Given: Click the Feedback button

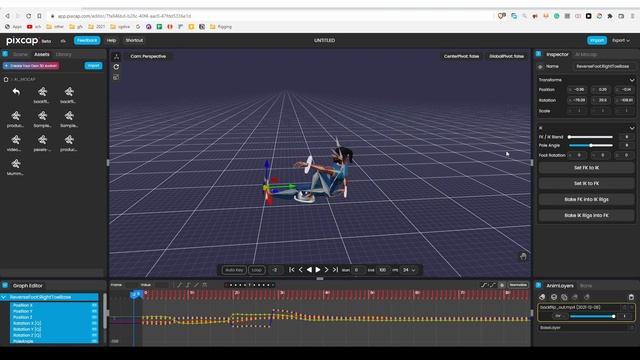Looking at the screenshot, I should pyautogui.click(x=87, y=40).
